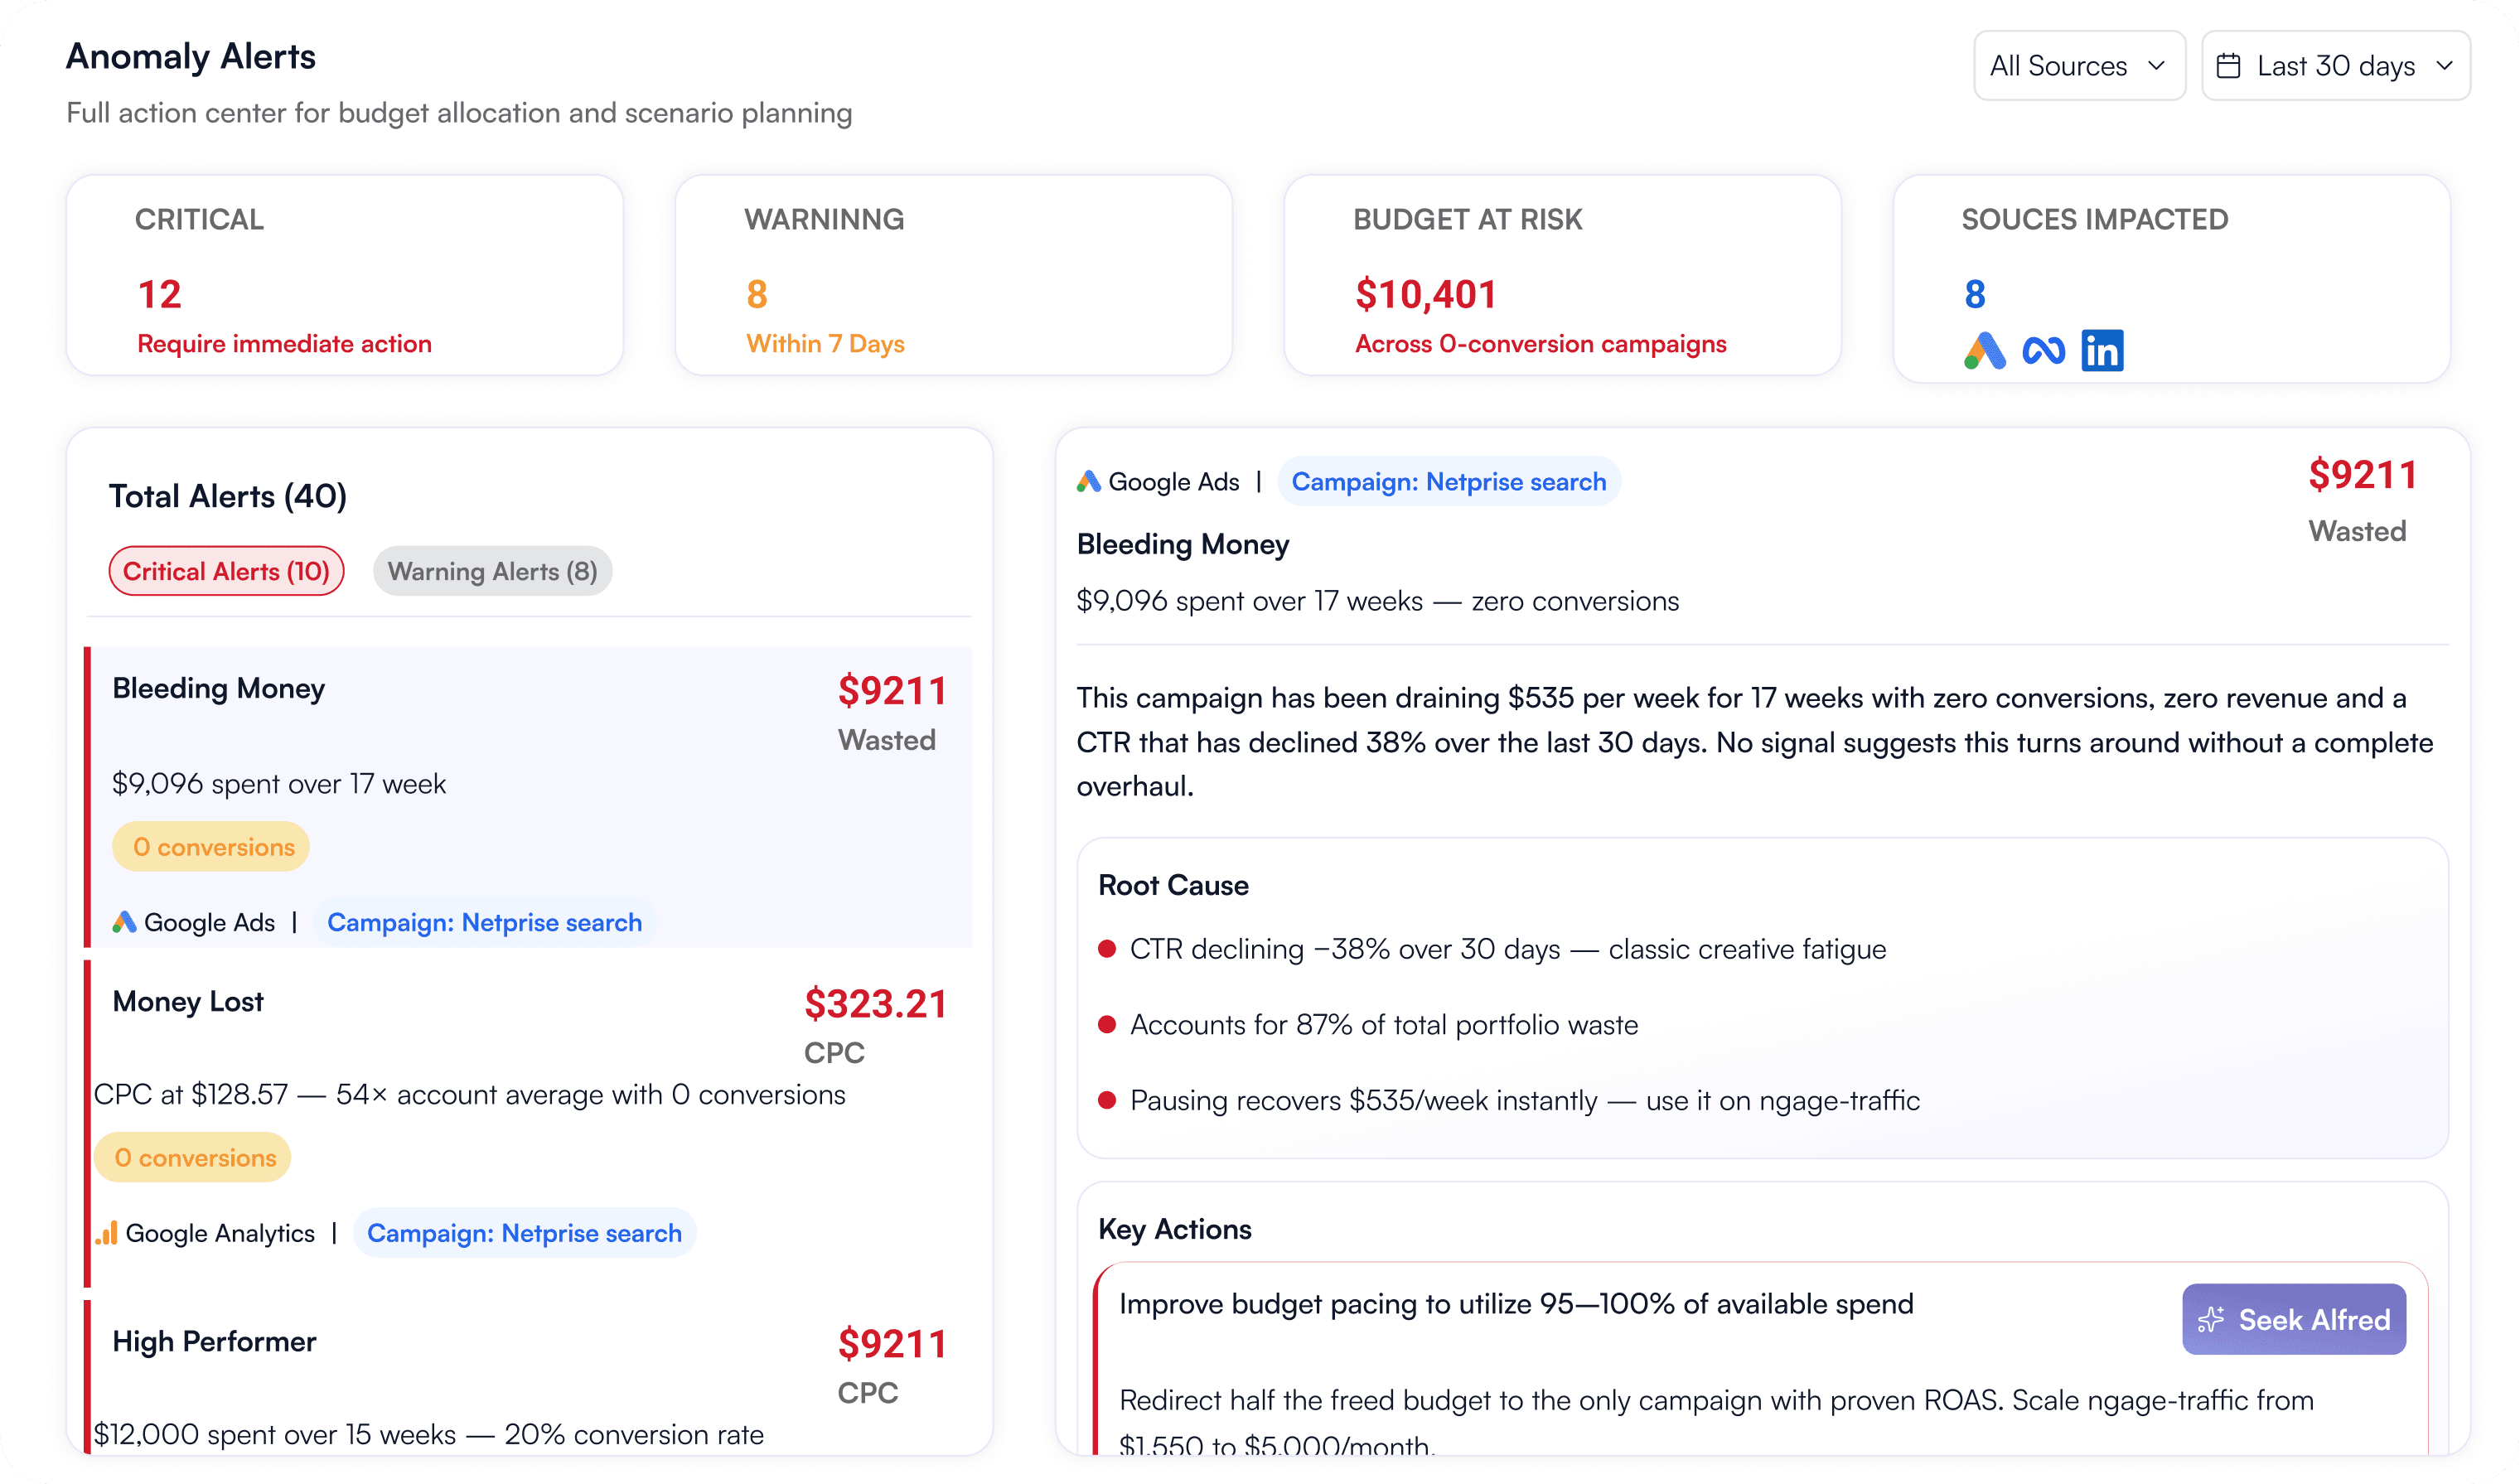The image size is (2520, 1484).
Task: Click Google Ads icon in Bleeding Money alert
Action: pyautogui.click(x=124, y=922)
